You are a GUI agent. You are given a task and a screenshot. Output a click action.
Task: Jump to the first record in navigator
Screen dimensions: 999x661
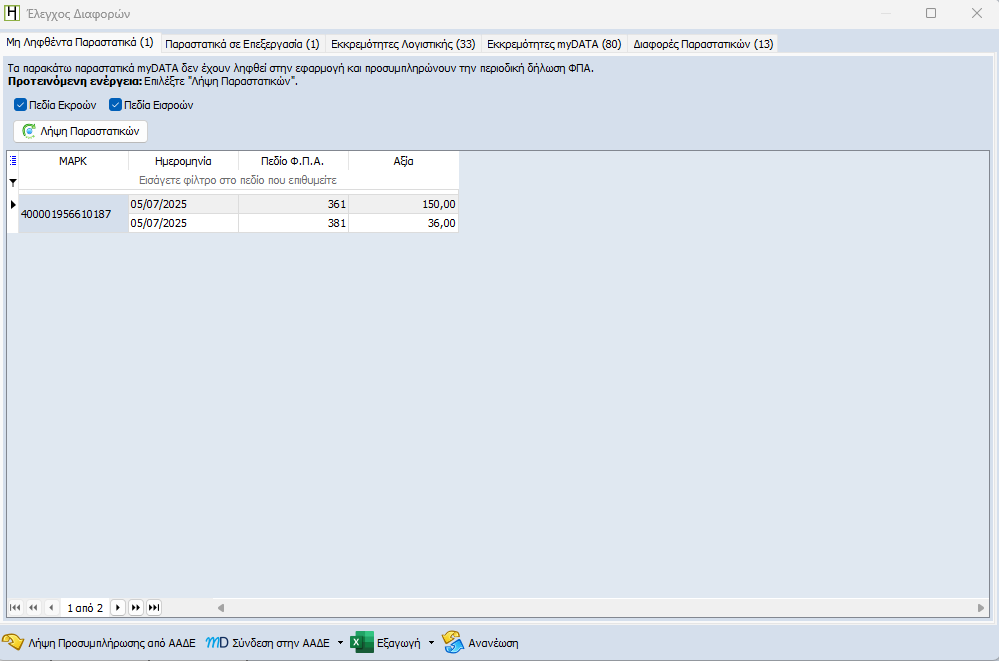(x=15, y=607)
